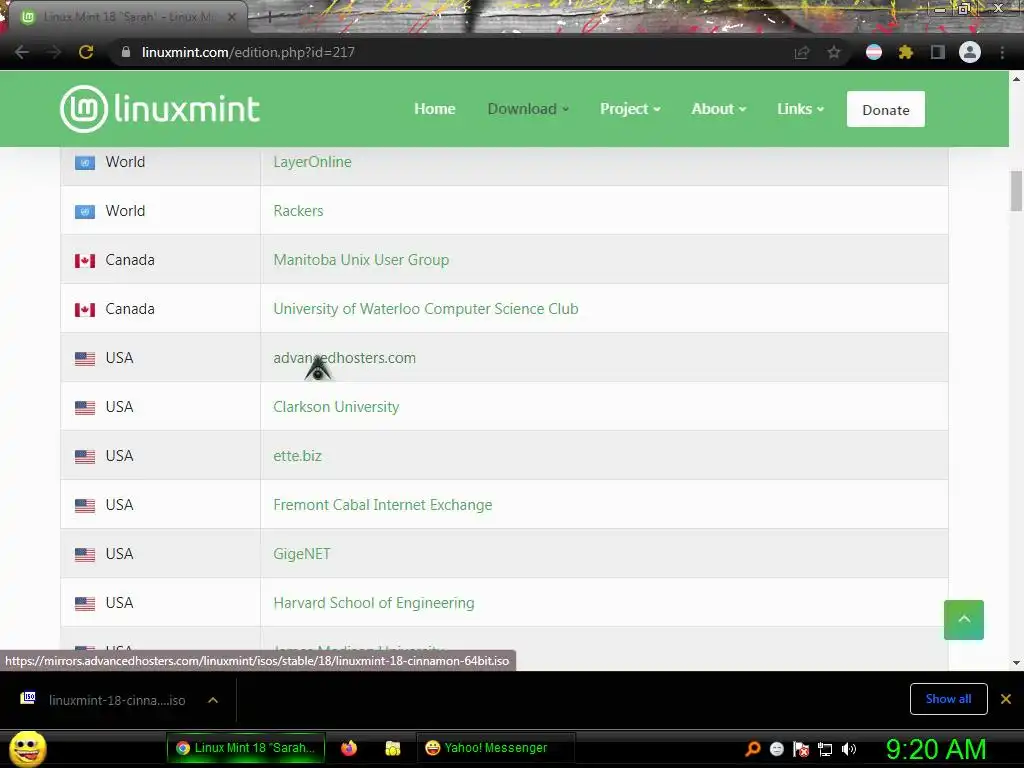The height and width of the screenshot is (768, 1024).
Task: Click the smiley start button on taskbar
Action: pyautogui.click(x=27, y=748)
